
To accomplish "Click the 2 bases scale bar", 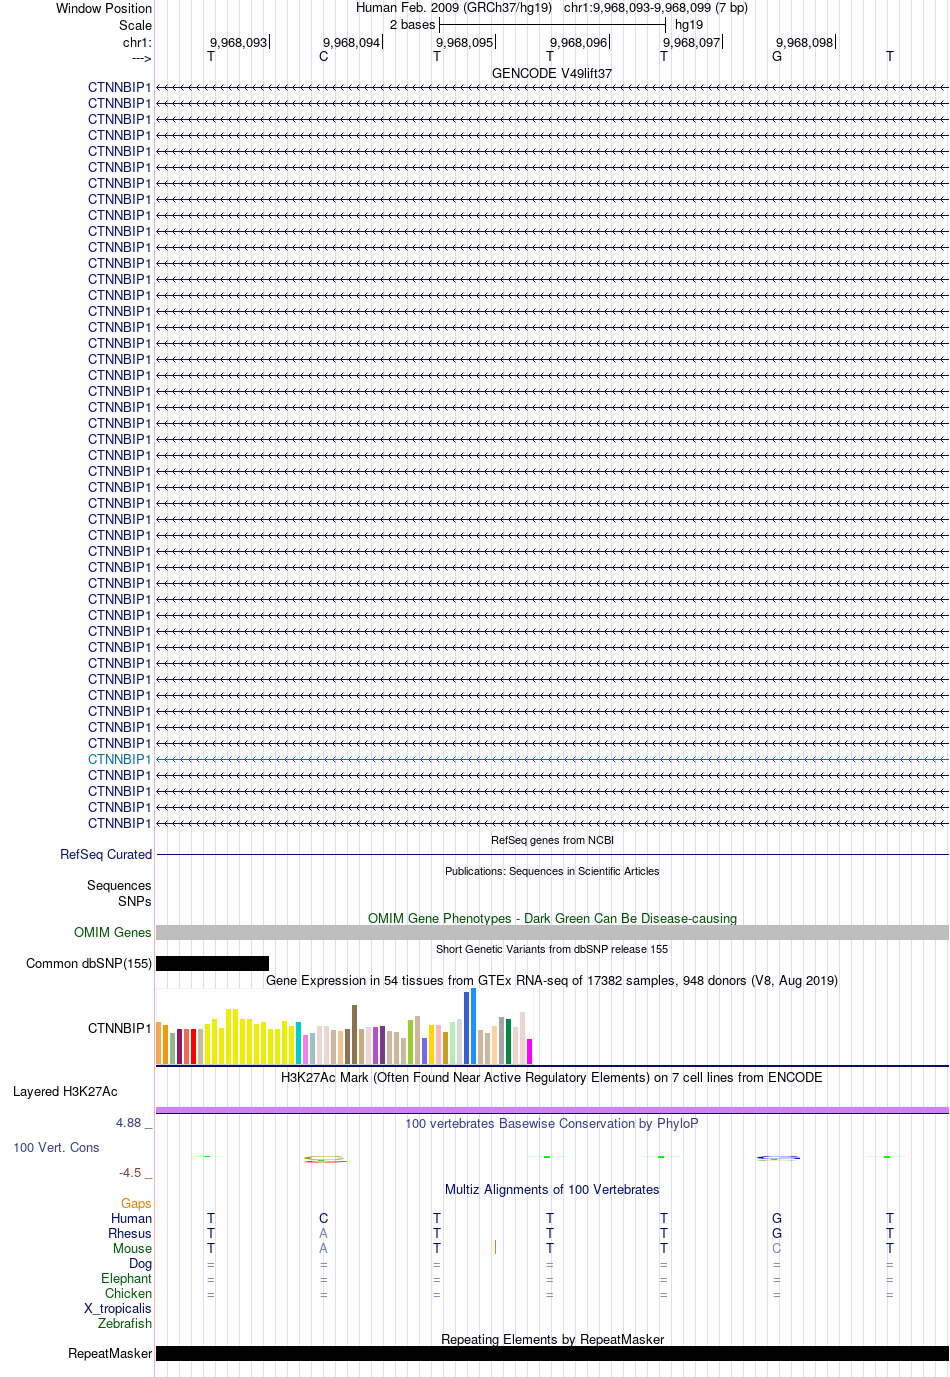I will pos(552,24).
